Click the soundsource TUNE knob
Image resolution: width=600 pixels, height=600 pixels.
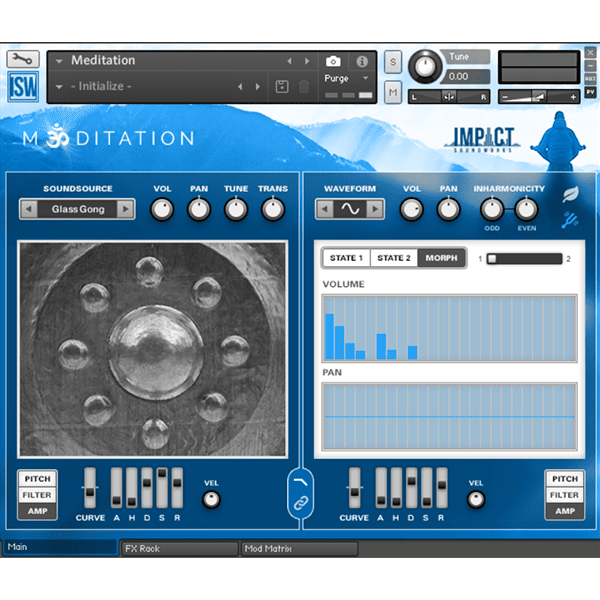(236, 210)
